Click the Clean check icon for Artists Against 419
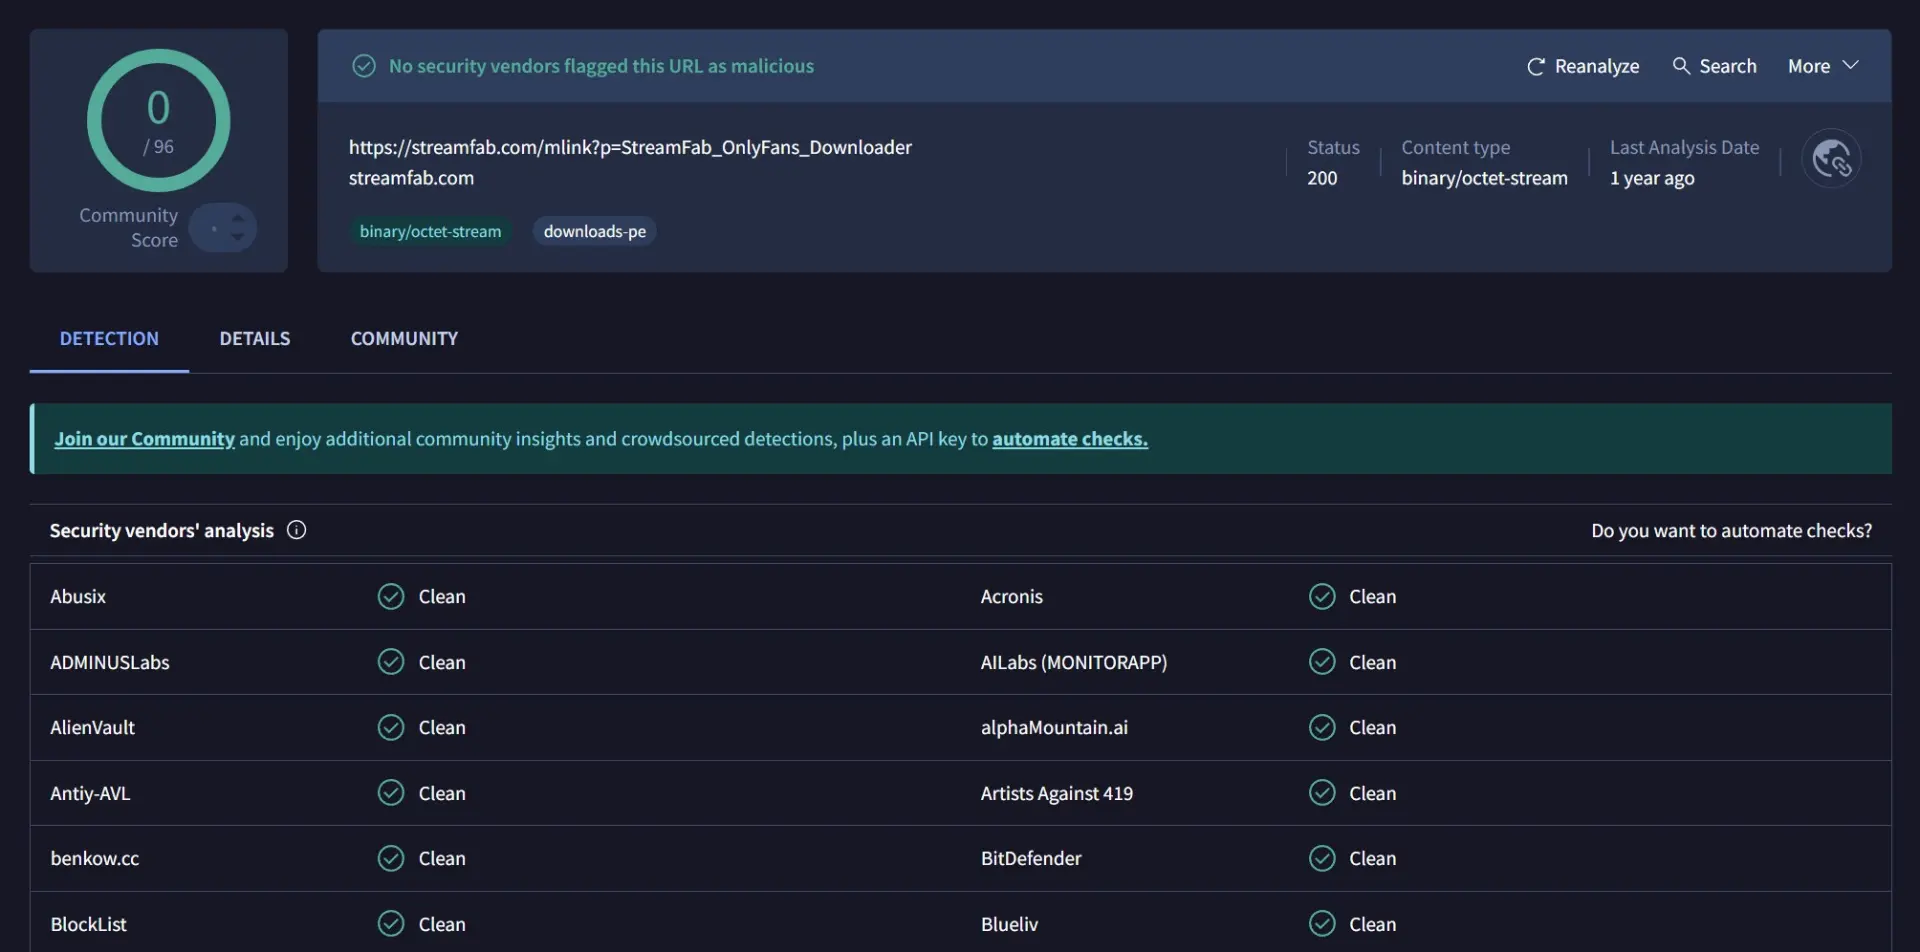 [x=1322, y=793]
